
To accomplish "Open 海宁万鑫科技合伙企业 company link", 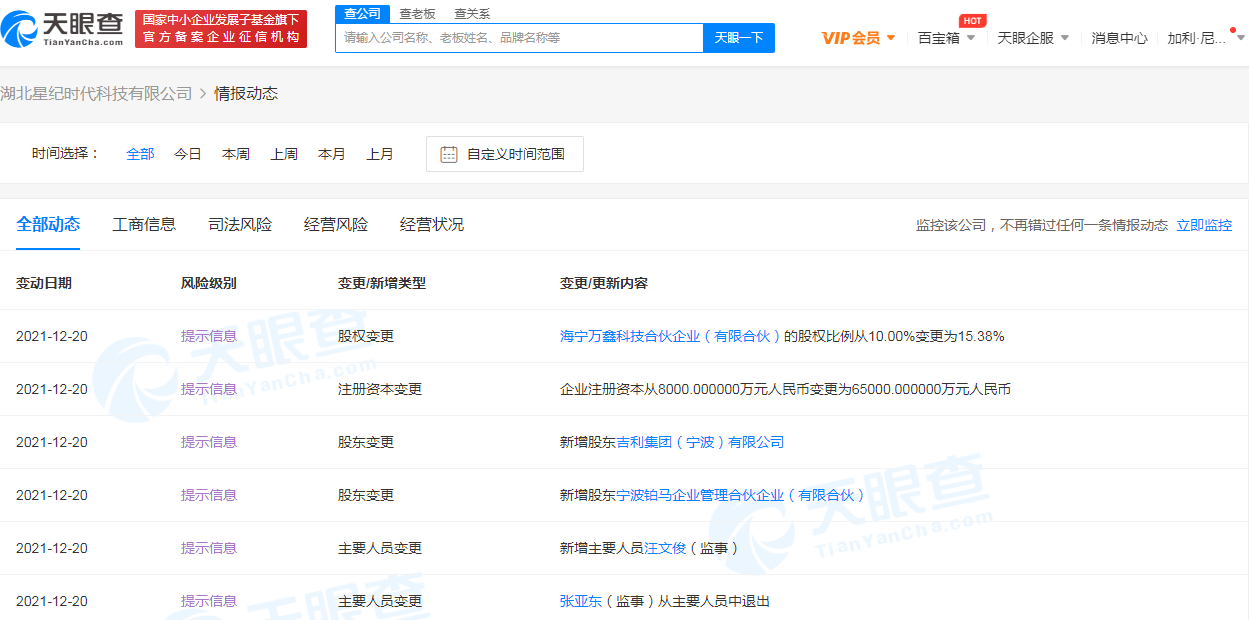I will 670,336.
